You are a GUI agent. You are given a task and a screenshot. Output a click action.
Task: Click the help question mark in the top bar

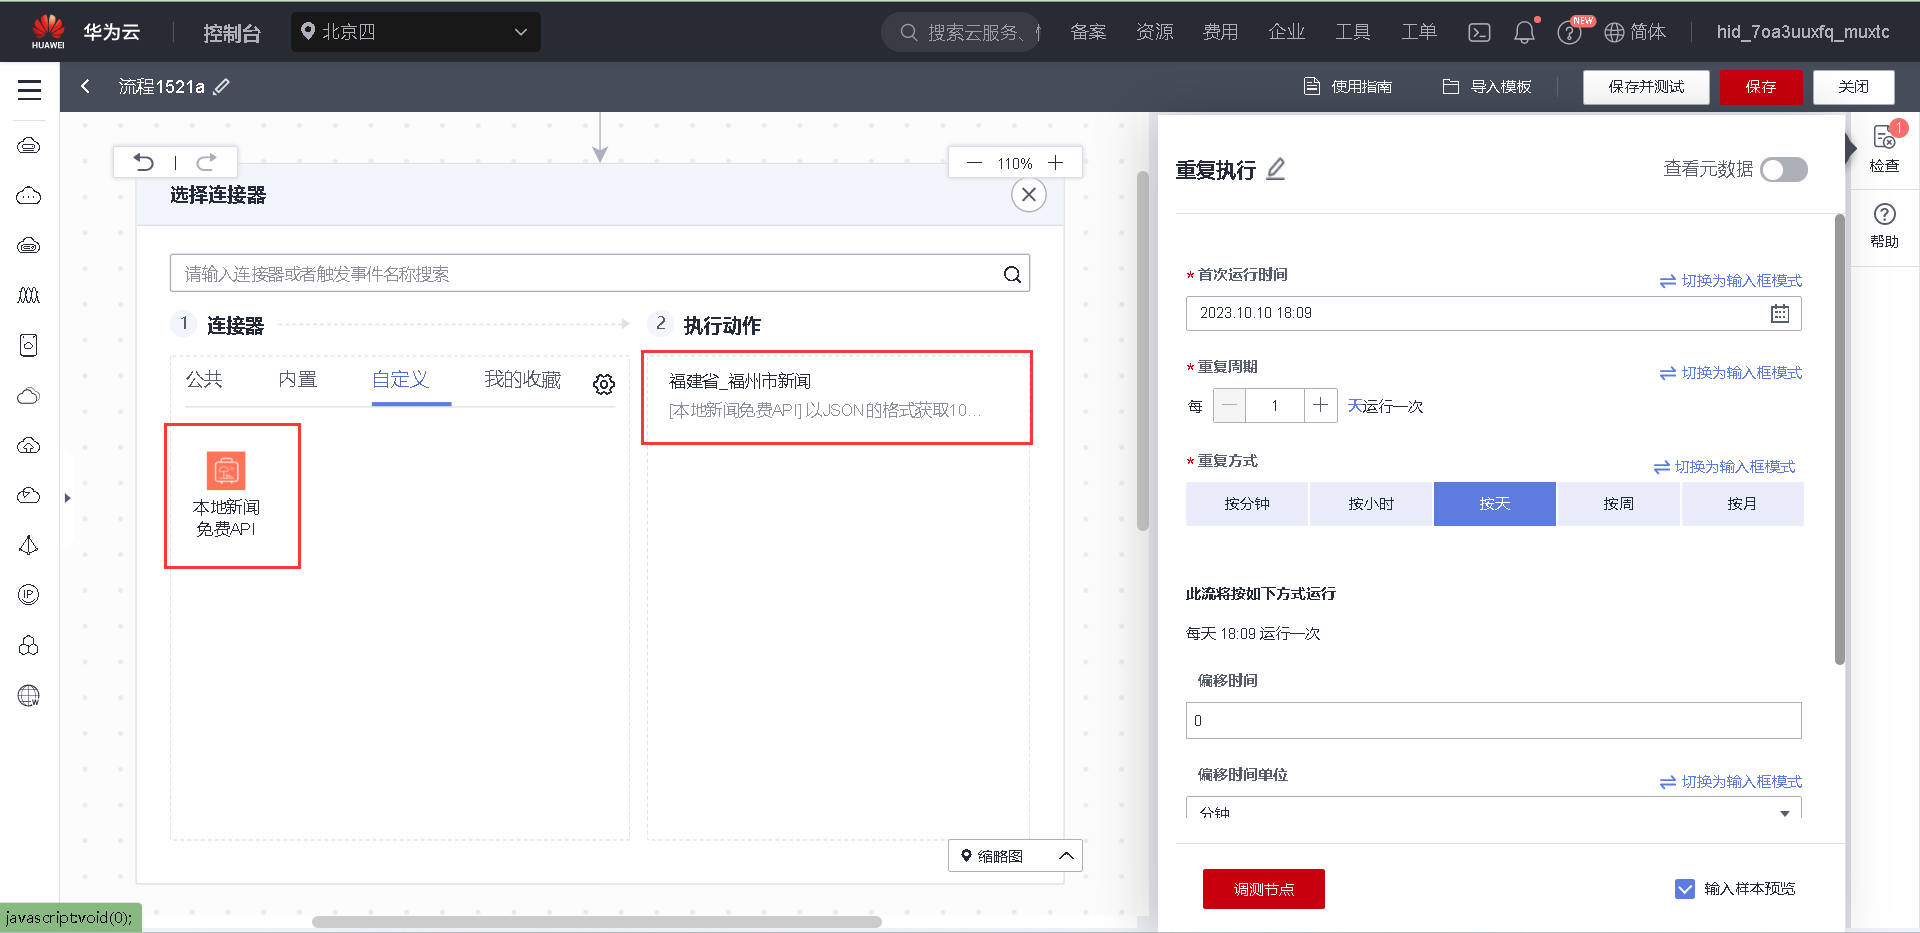click(1569, 33)
